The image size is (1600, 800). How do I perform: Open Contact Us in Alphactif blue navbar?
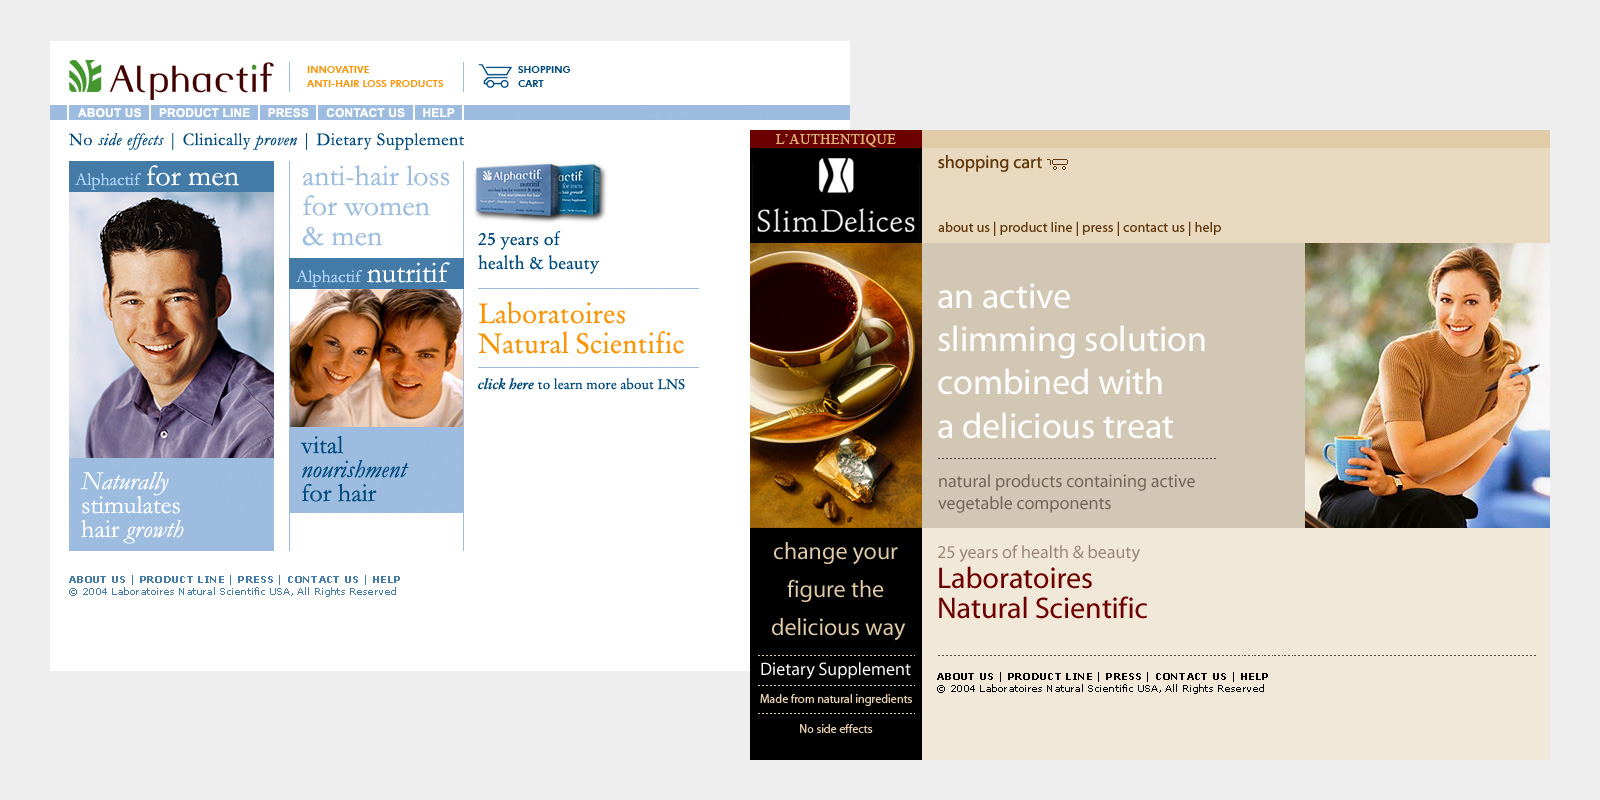point(365,113)
